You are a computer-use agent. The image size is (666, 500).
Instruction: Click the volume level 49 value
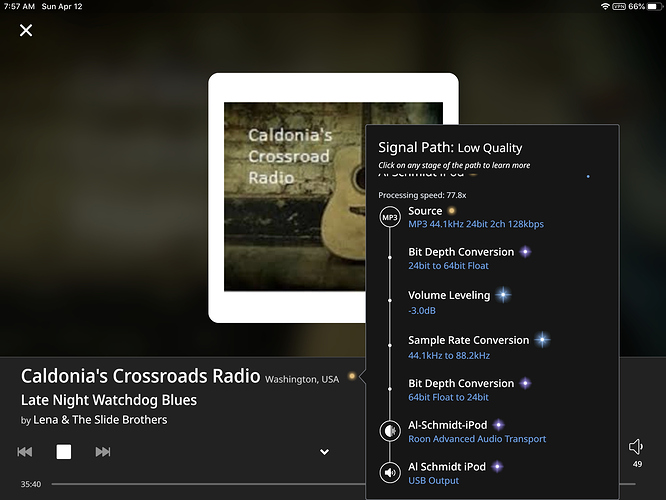click(x=638, y=464)
